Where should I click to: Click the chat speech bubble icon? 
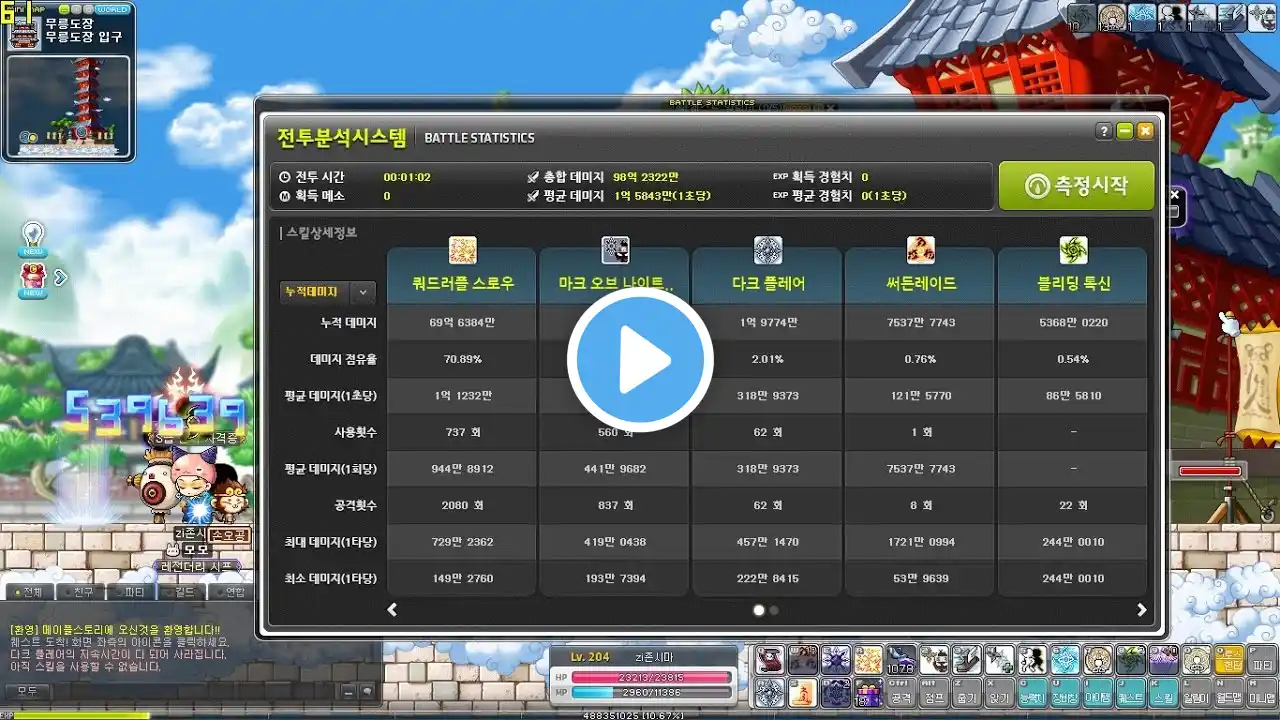[x=367, y=692]
